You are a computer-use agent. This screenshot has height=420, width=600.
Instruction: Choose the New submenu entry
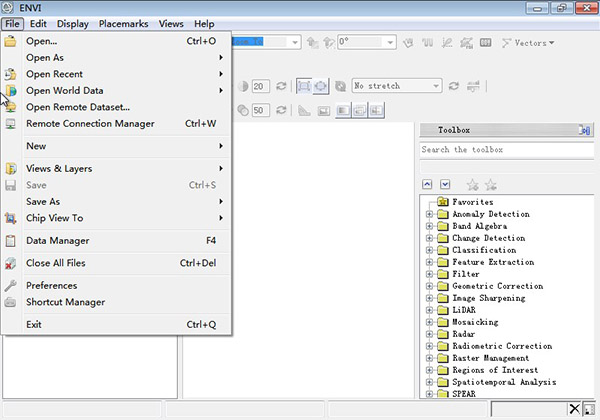(x=117, y=146)
